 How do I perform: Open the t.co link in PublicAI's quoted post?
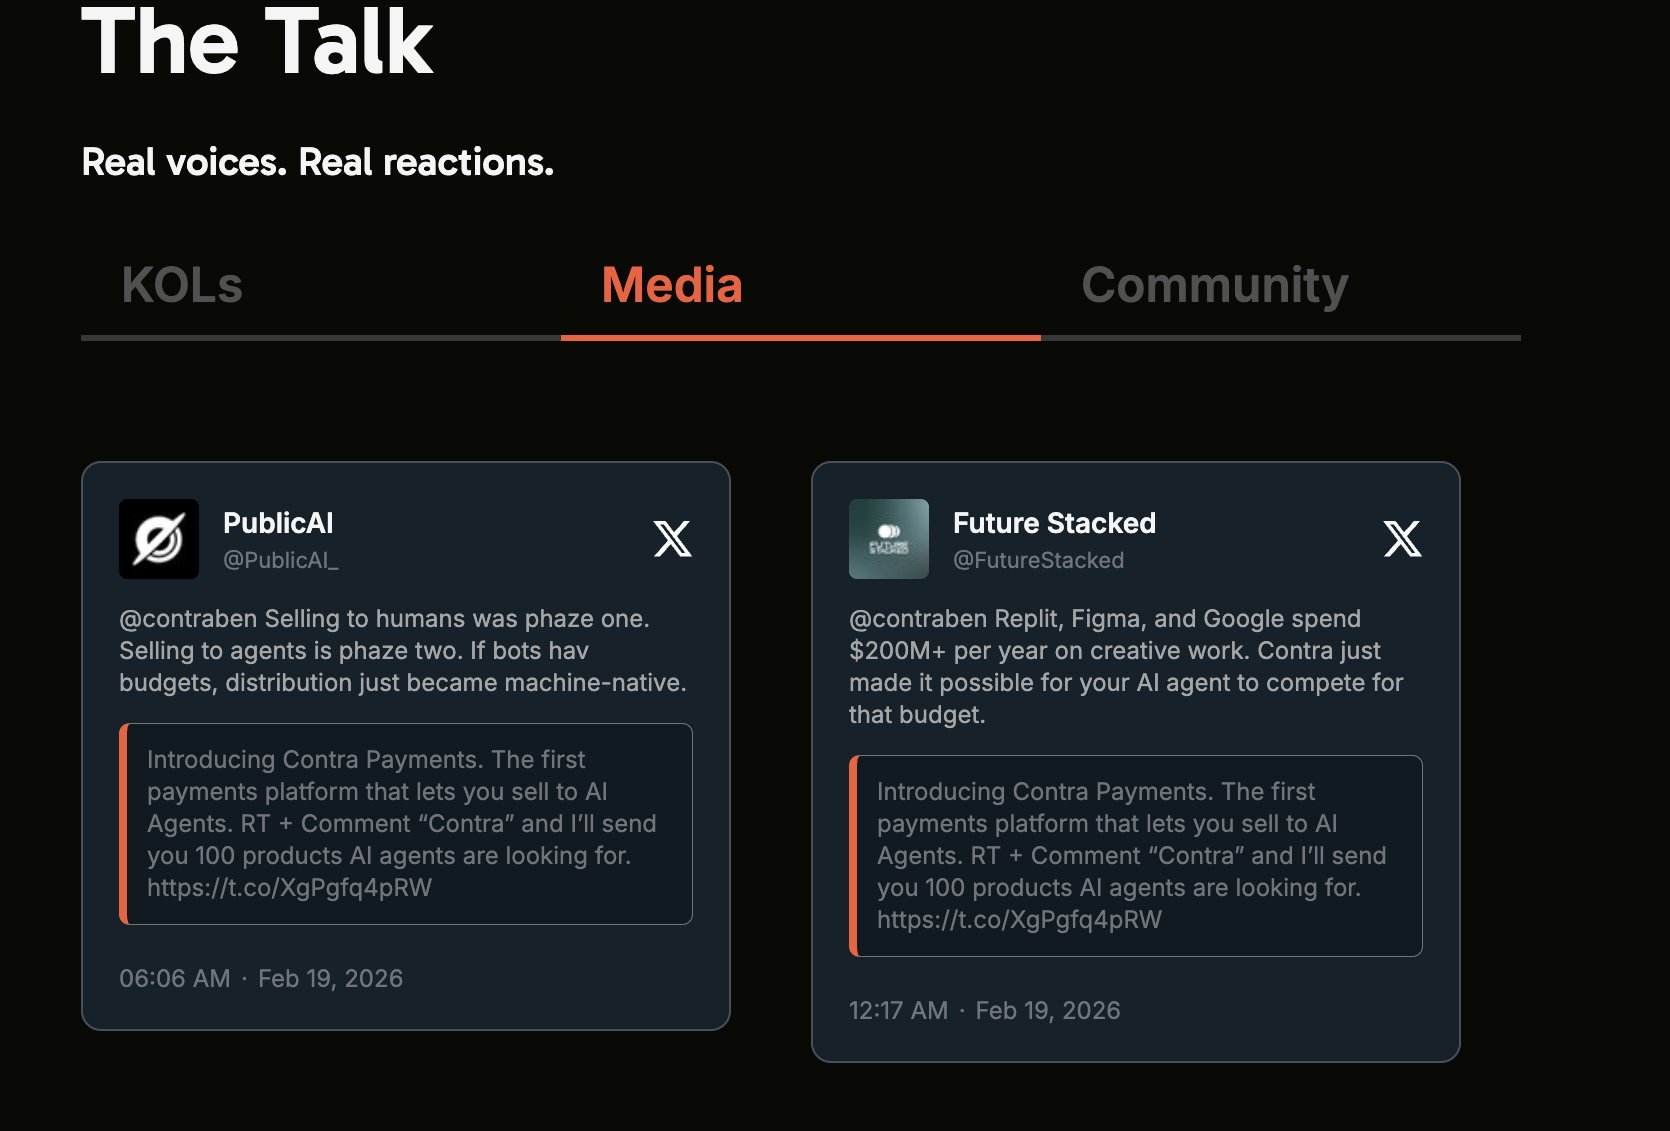coord(289,888)
